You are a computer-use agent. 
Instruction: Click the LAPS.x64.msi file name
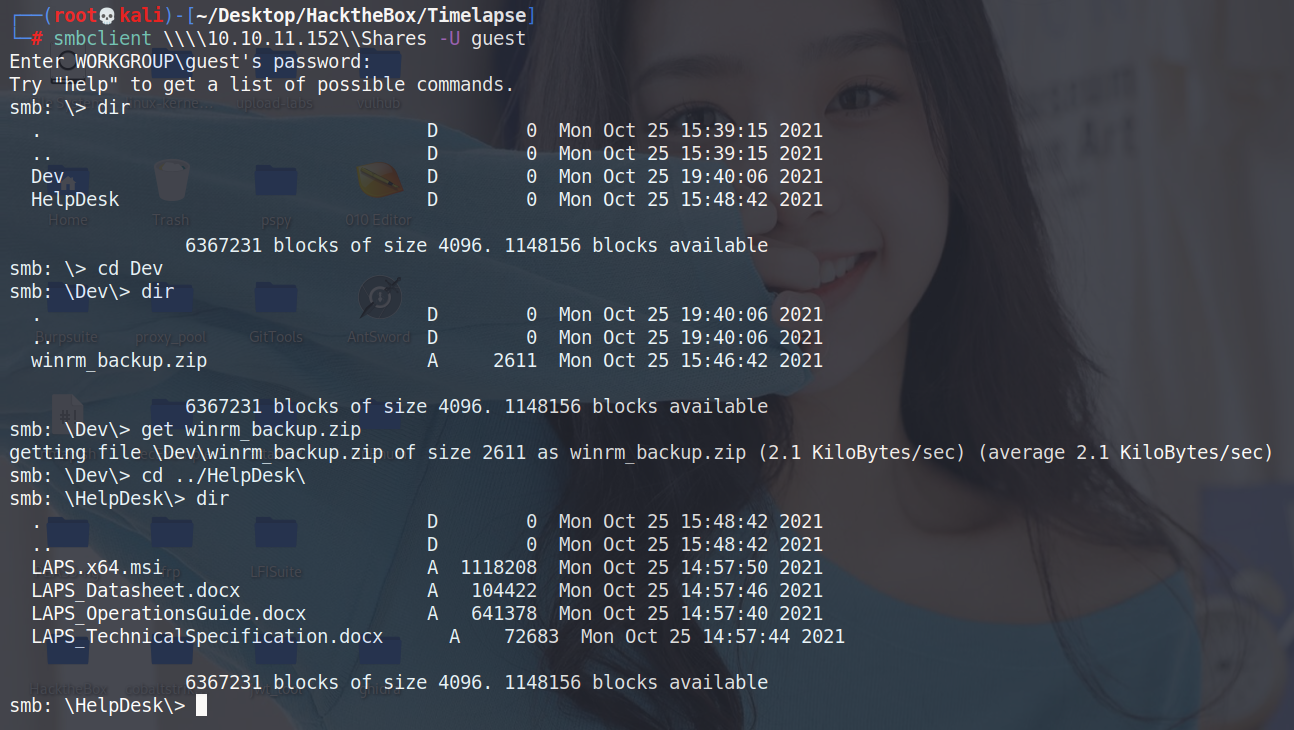pyautogui.click(x=97, y=568)
